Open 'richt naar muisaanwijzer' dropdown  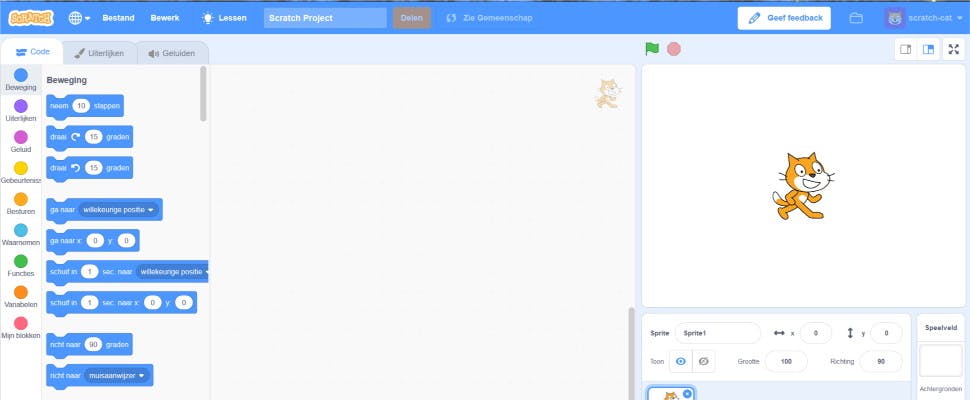[117, 375]
